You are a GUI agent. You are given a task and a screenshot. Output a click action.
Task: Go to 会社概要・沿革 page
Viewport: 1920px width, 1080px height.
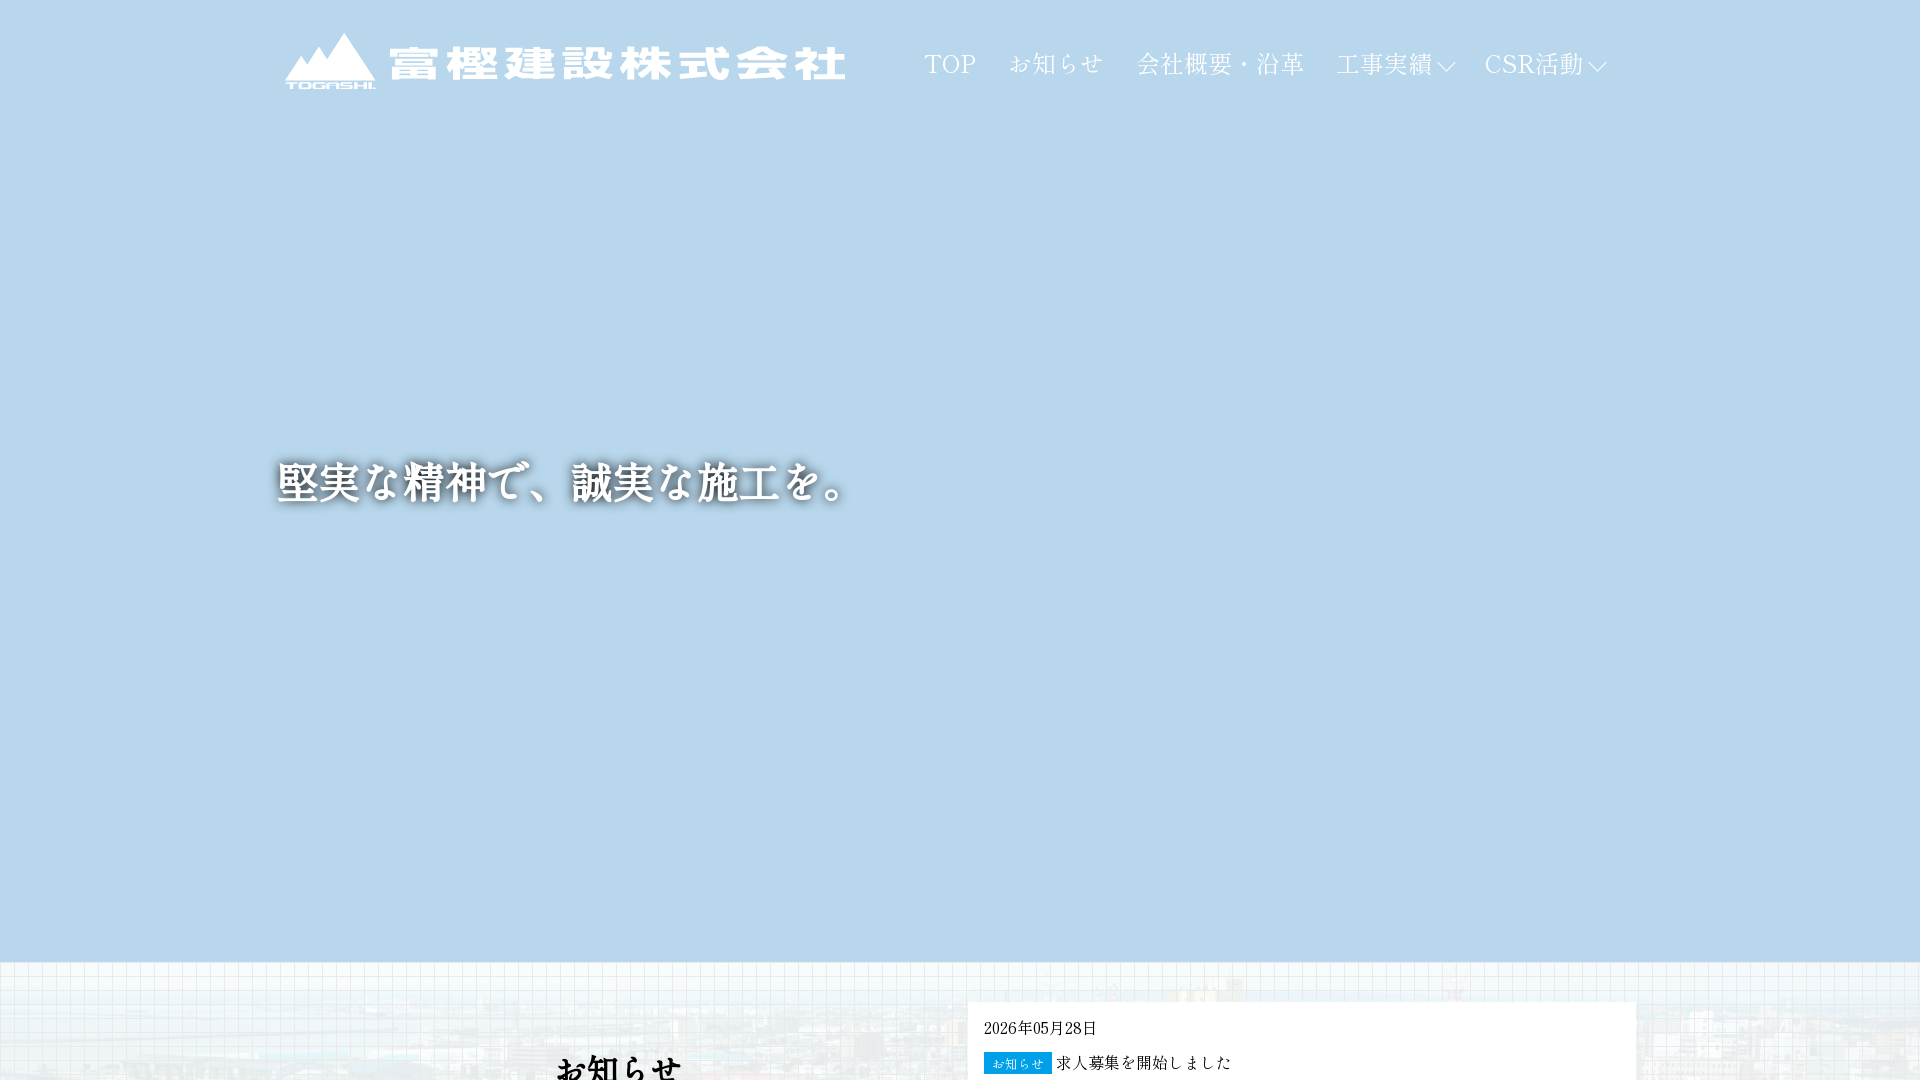[1220, 64]
